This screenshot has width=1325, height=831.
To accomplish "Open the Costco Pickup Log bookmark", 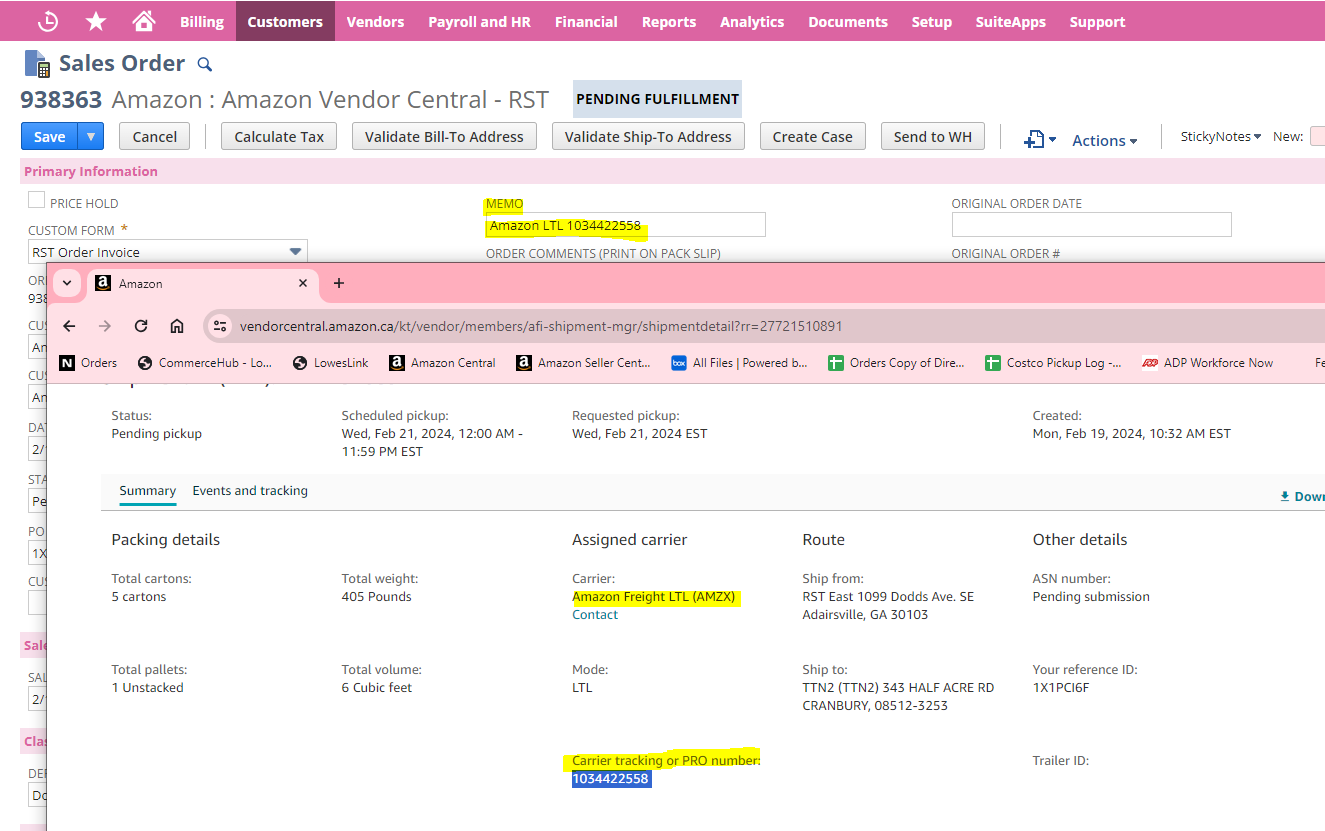I will click(1053, 363).
